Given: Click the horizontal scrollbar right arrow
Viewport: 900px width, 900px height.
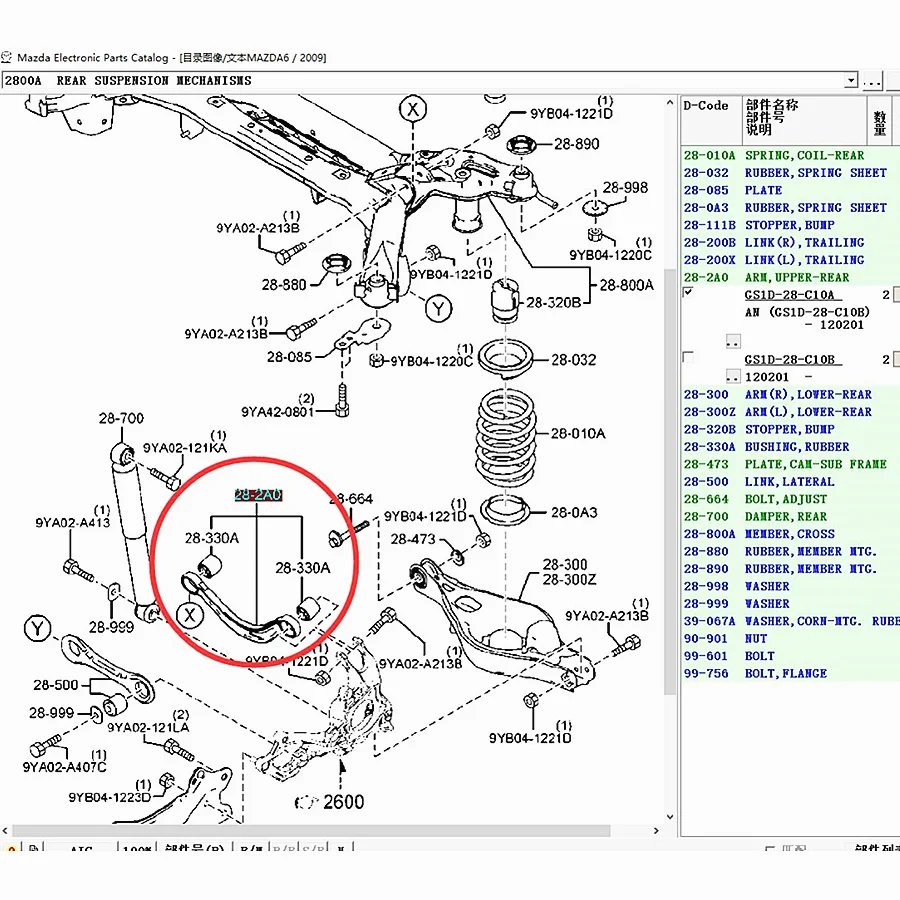Looking at the screenshot, I should (x=656, y=831).
